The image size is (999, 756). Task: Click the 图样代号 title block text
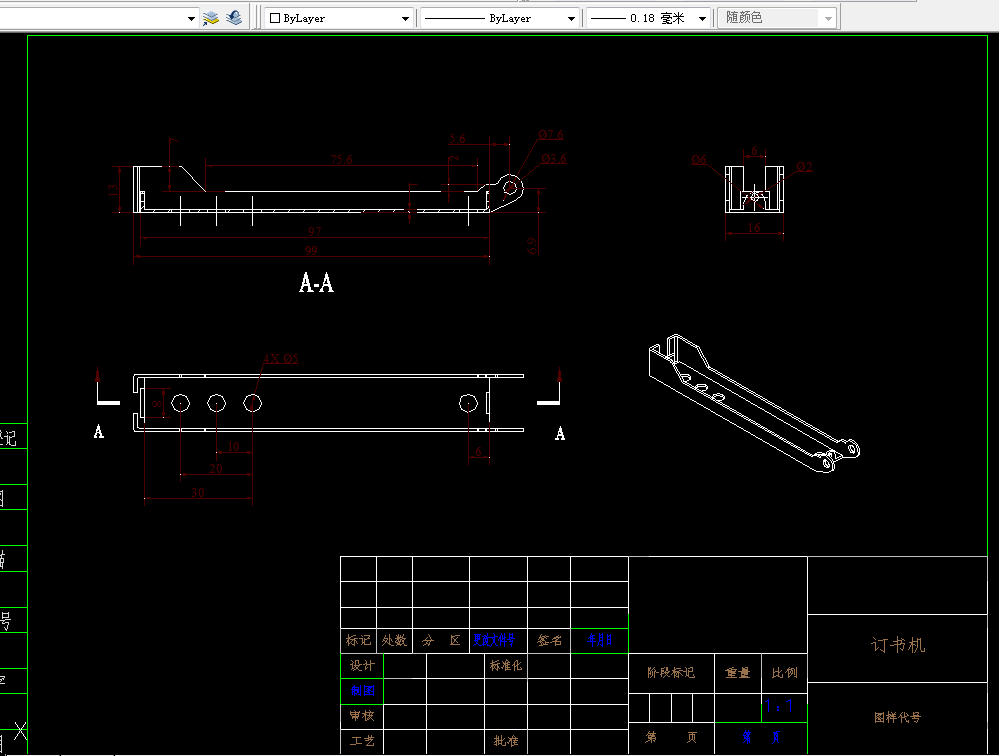(x=898, y=717)
